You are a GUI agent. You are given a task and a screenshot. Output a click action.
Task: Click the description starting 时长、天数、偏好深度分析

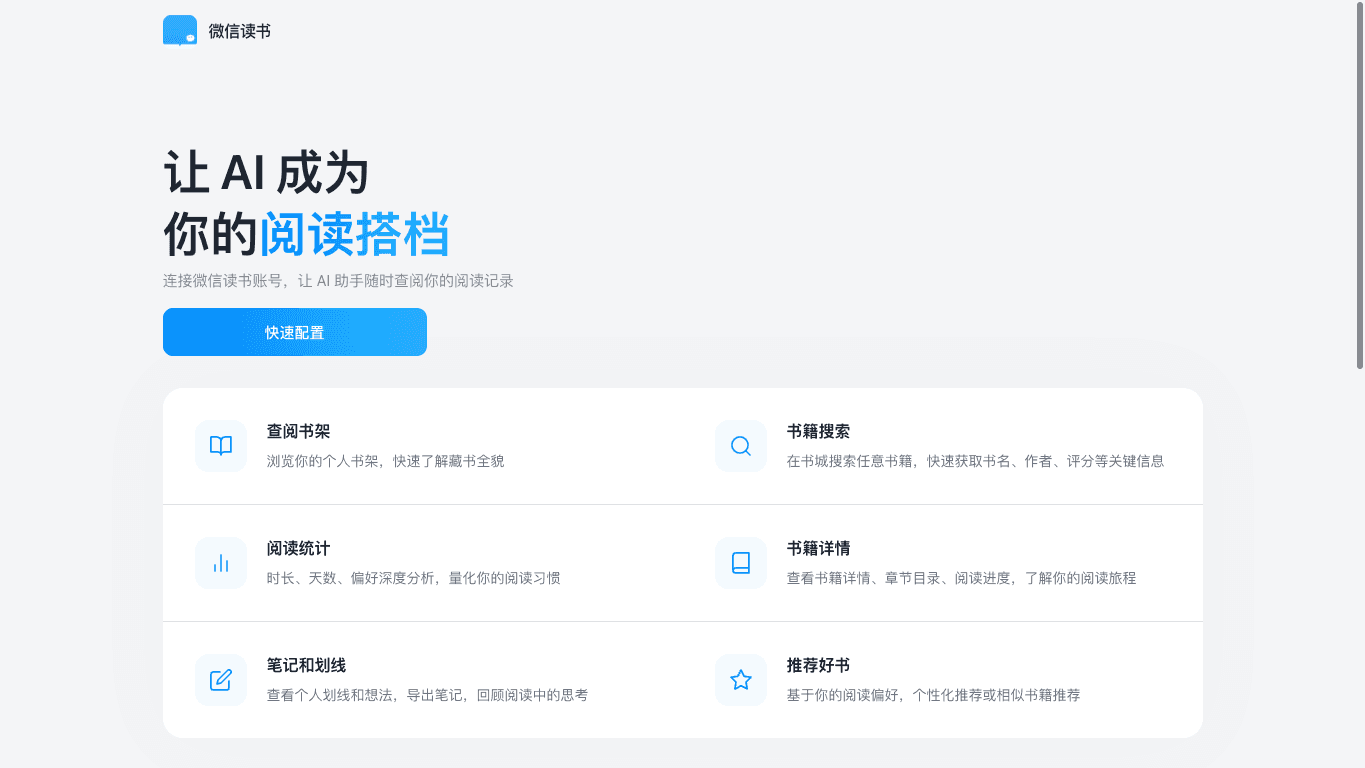coord(414,578)
